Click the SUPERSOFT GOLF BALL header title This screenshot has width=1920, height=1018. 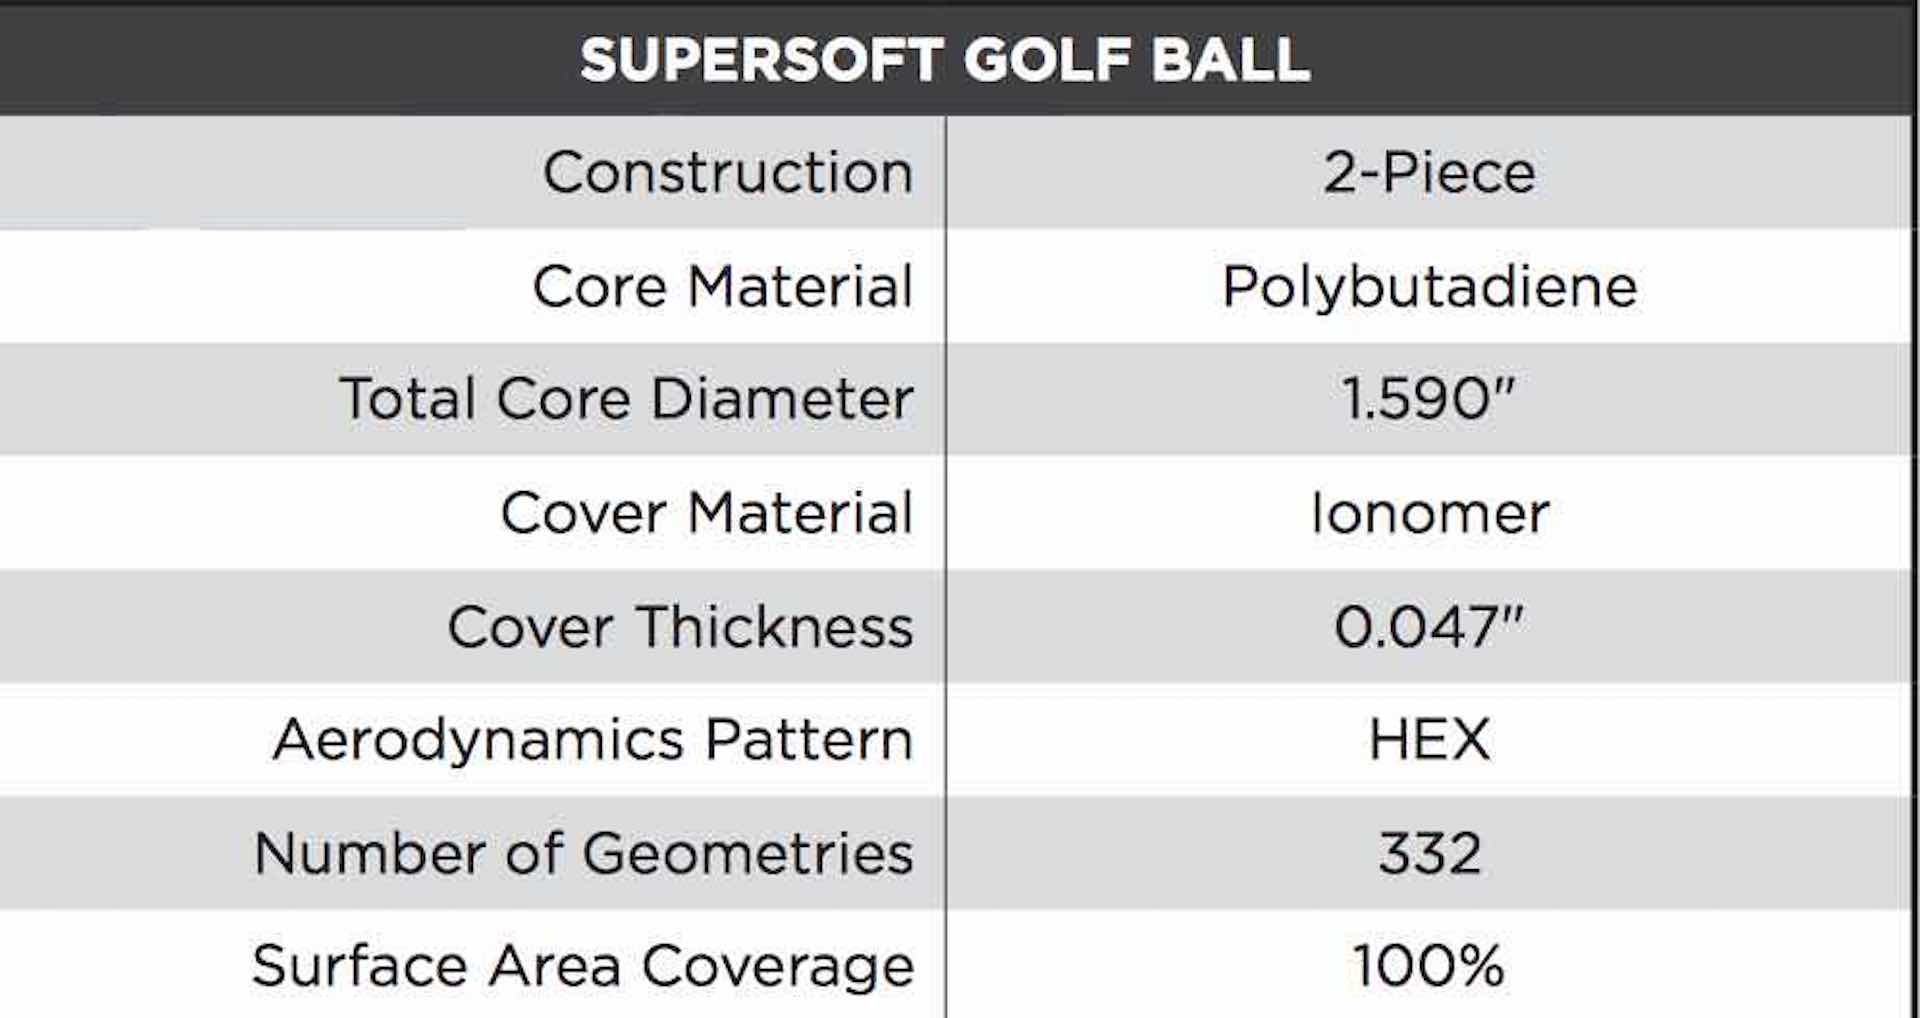point(945,60)
